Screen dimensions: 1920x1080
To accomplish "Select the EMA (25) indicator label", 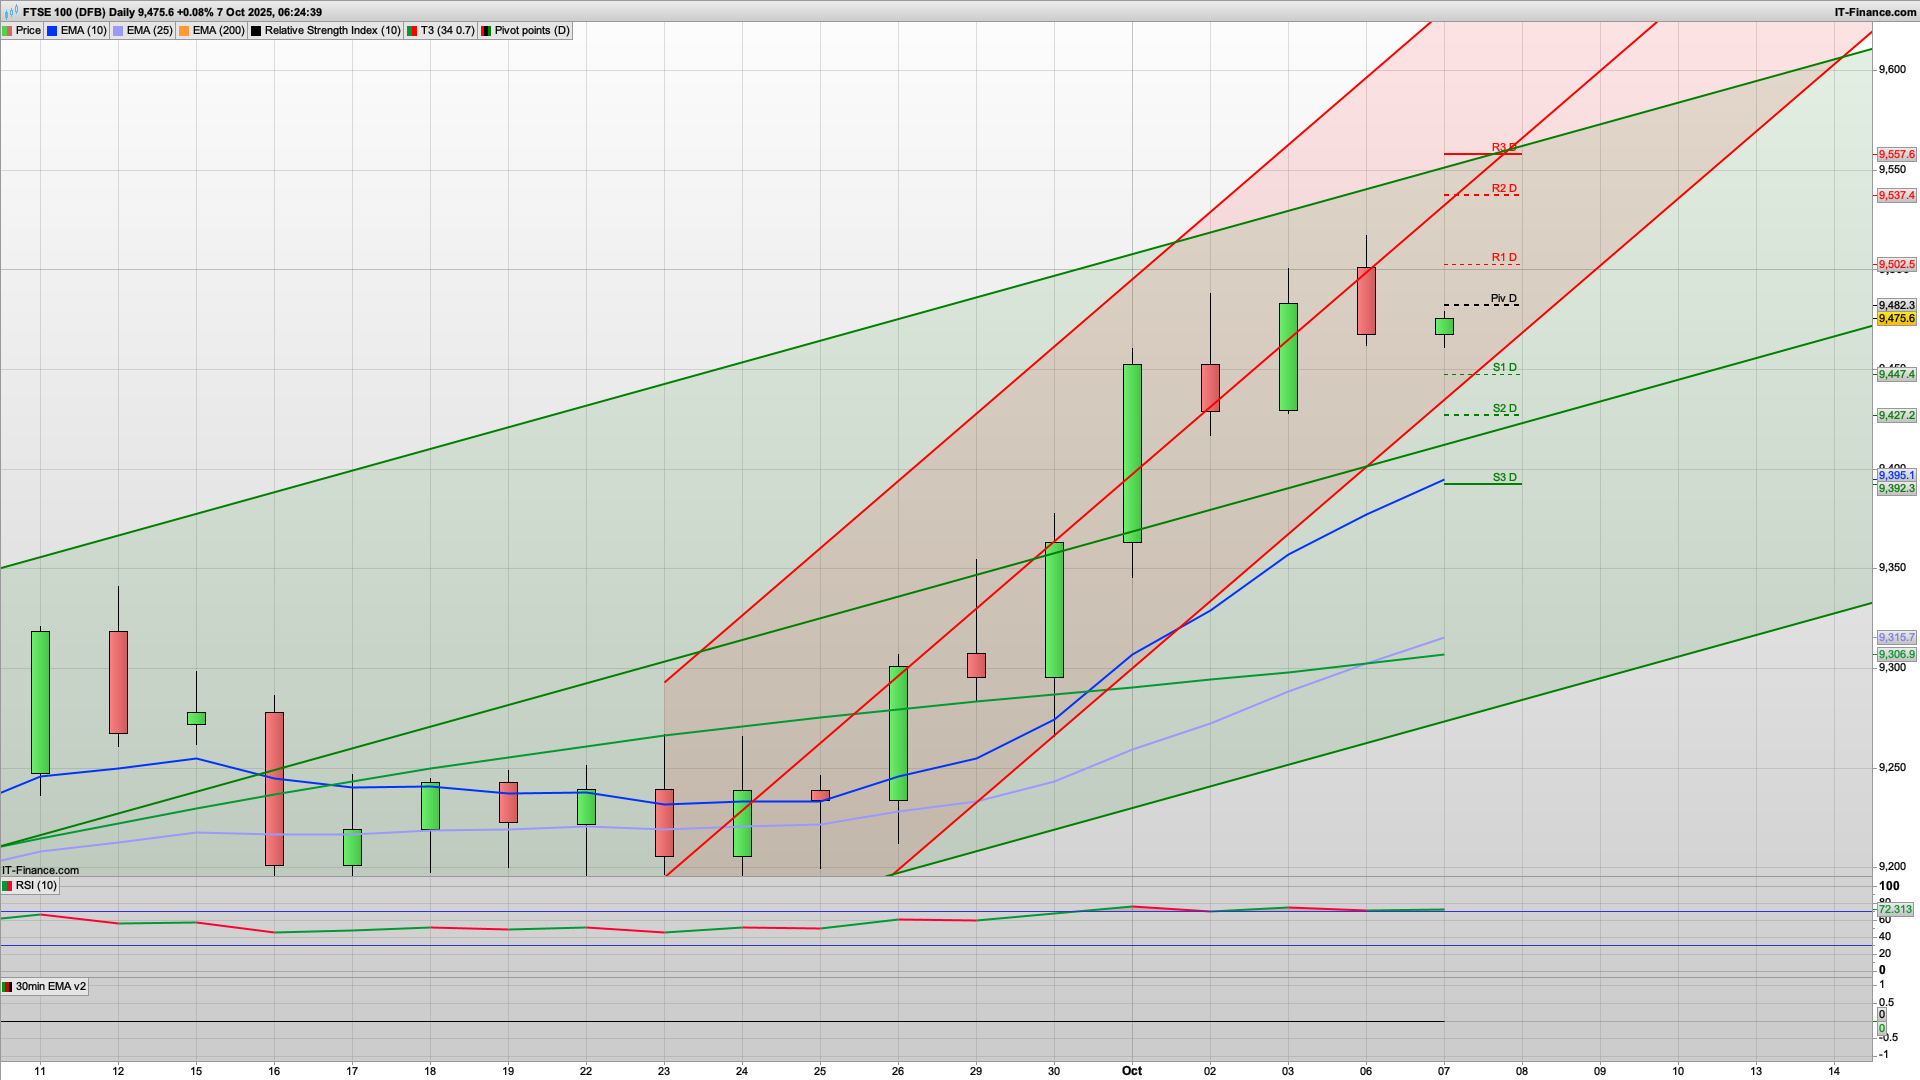I will 149,31.
